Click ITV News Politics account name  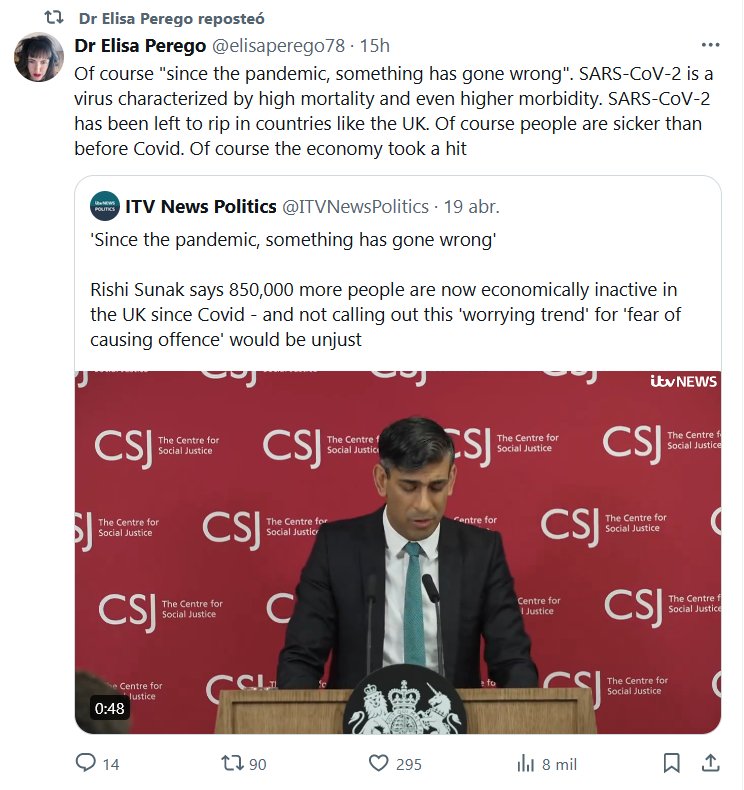point(200,207)
